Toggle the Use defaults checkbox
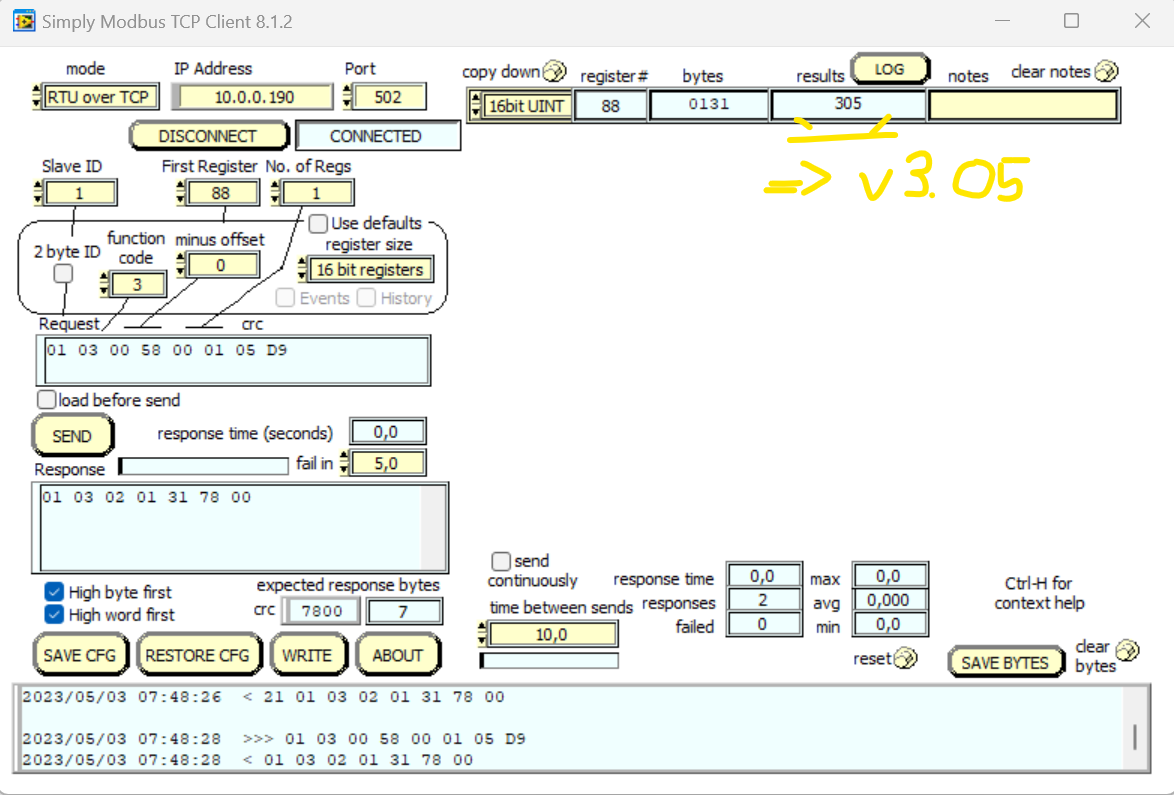This screenshot has width=1174, height=795. pyautogui.click(x=318, y=223)
